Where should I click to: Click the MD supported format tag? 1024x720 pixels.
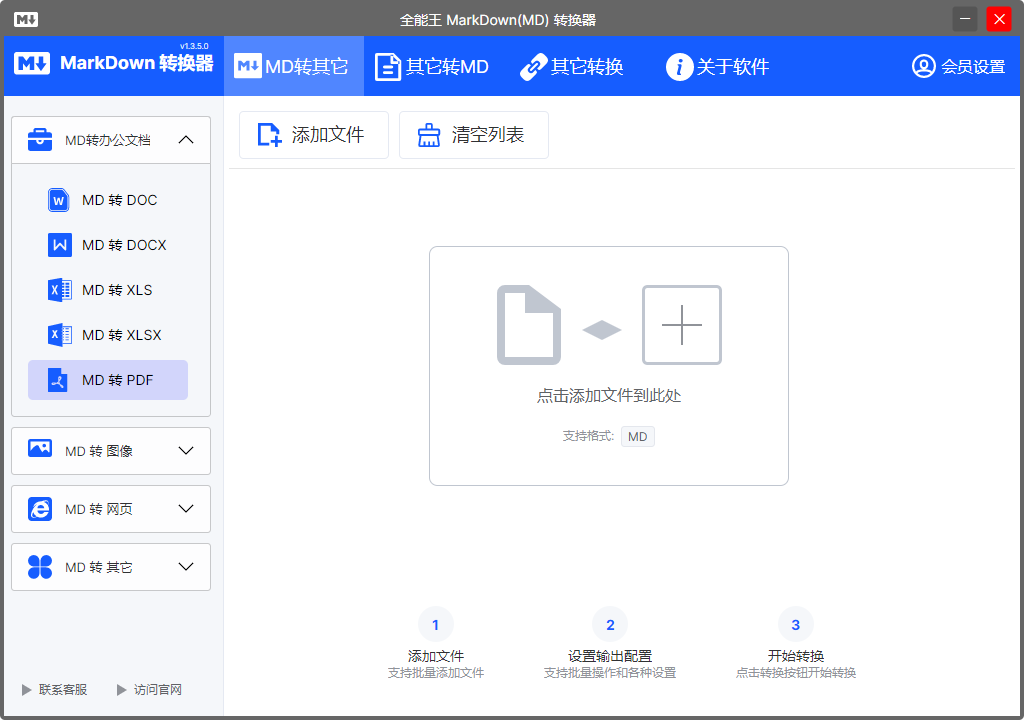(x=637, y=436)
